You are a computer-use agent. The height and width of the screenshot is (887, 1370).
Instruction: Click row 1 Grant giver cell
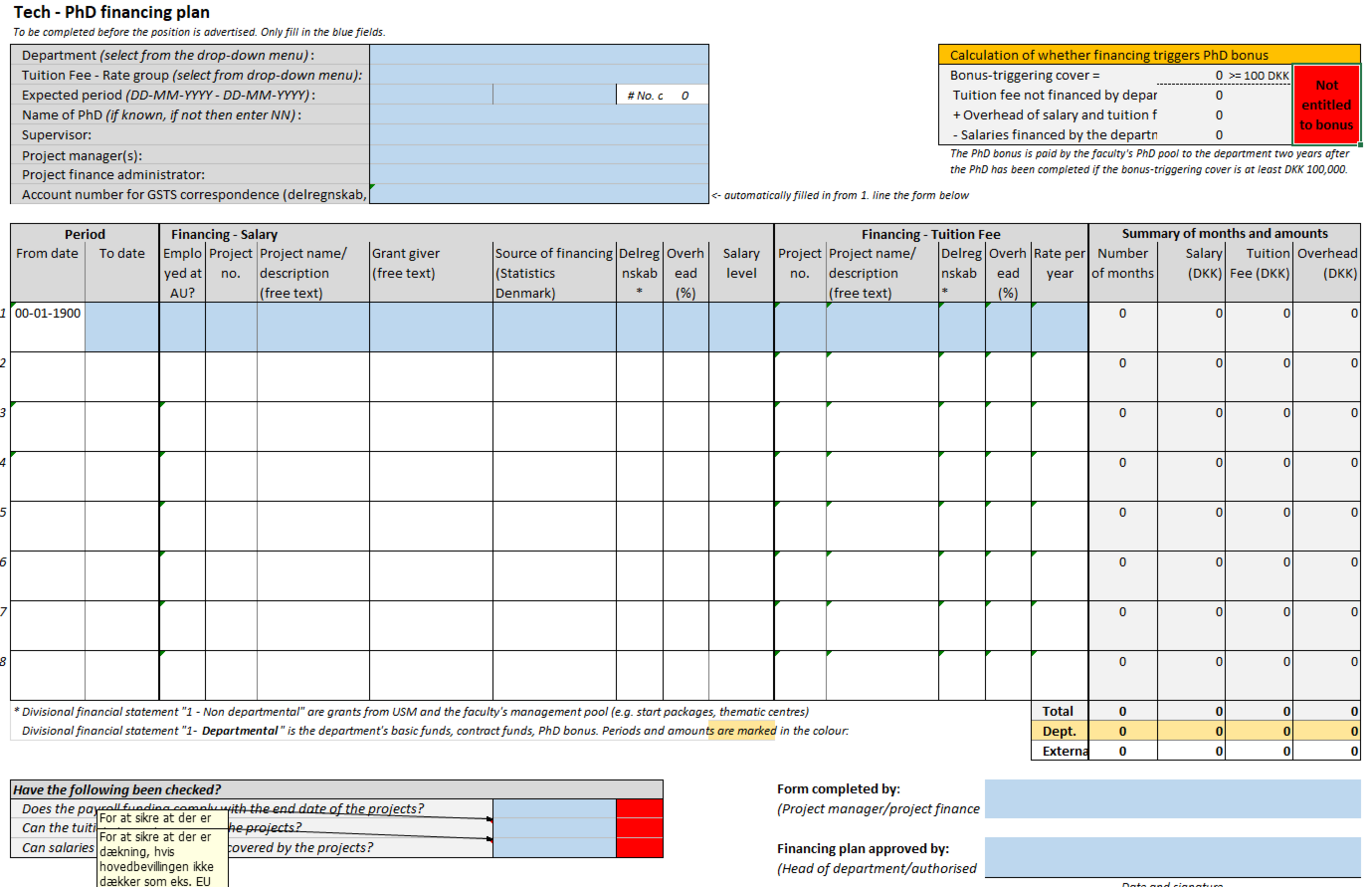(430, 326)
